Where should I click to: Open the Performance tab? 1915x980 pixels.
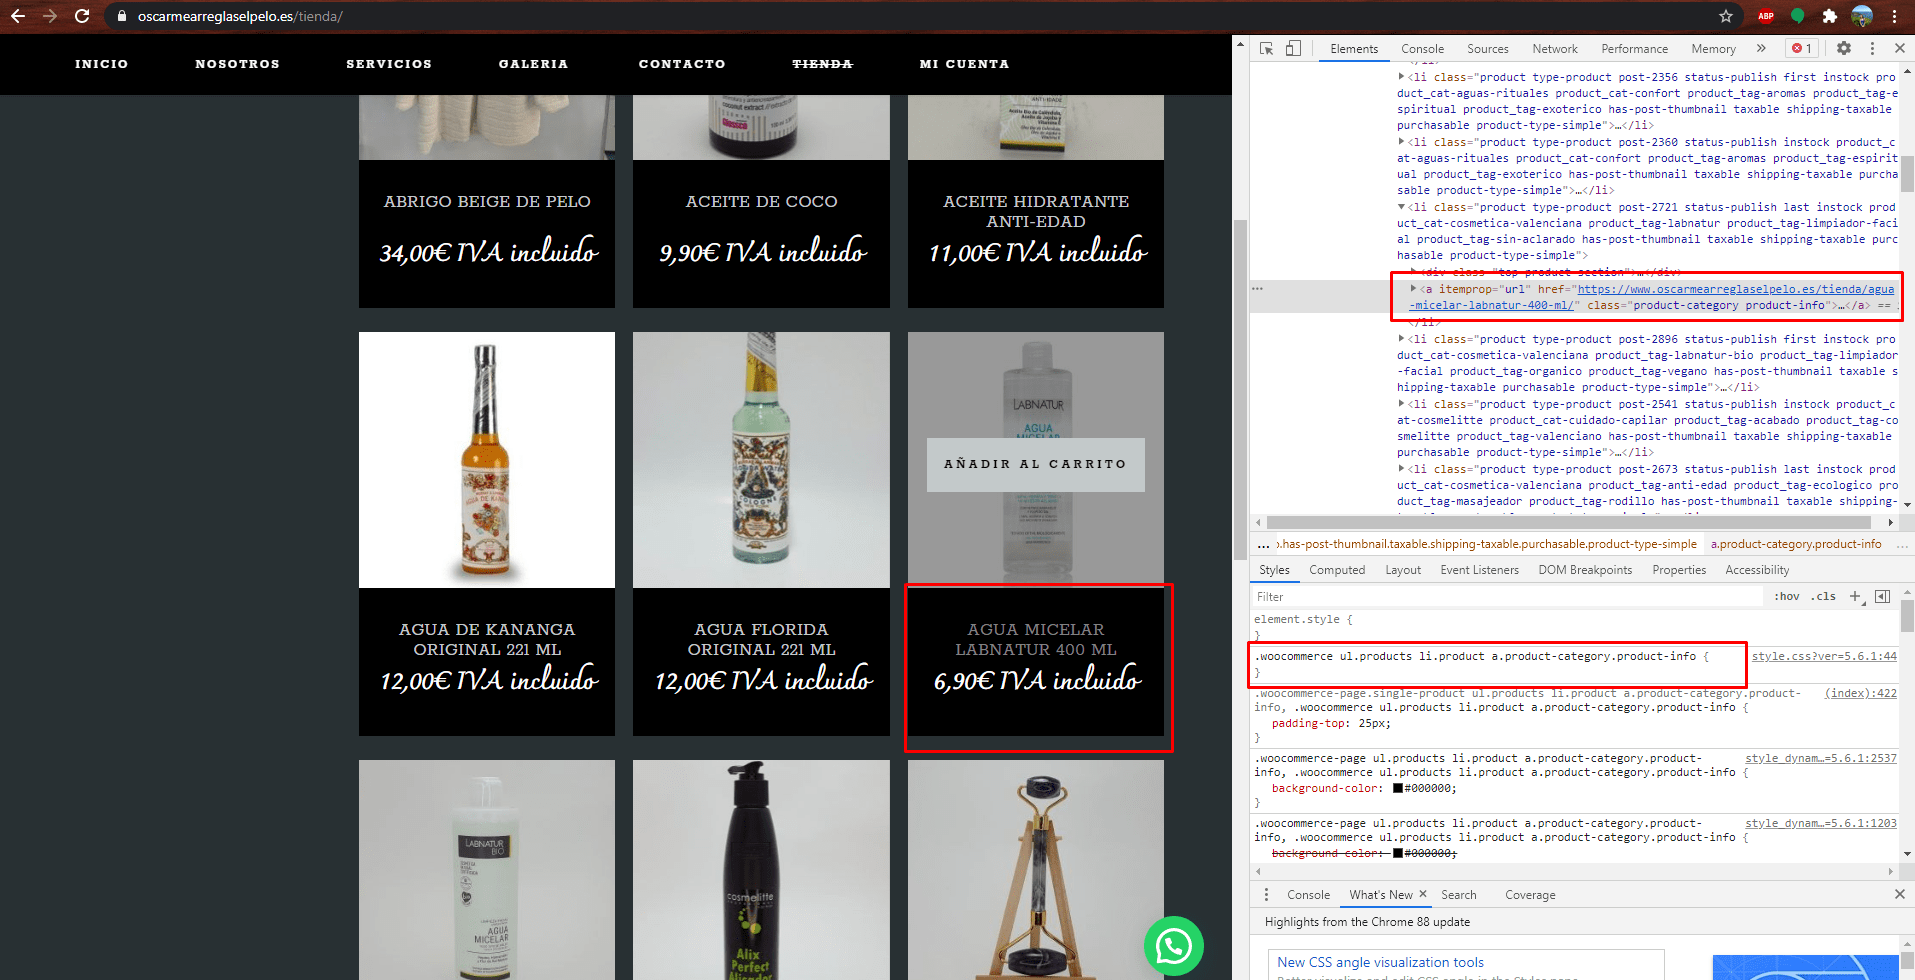[1634, 48]
